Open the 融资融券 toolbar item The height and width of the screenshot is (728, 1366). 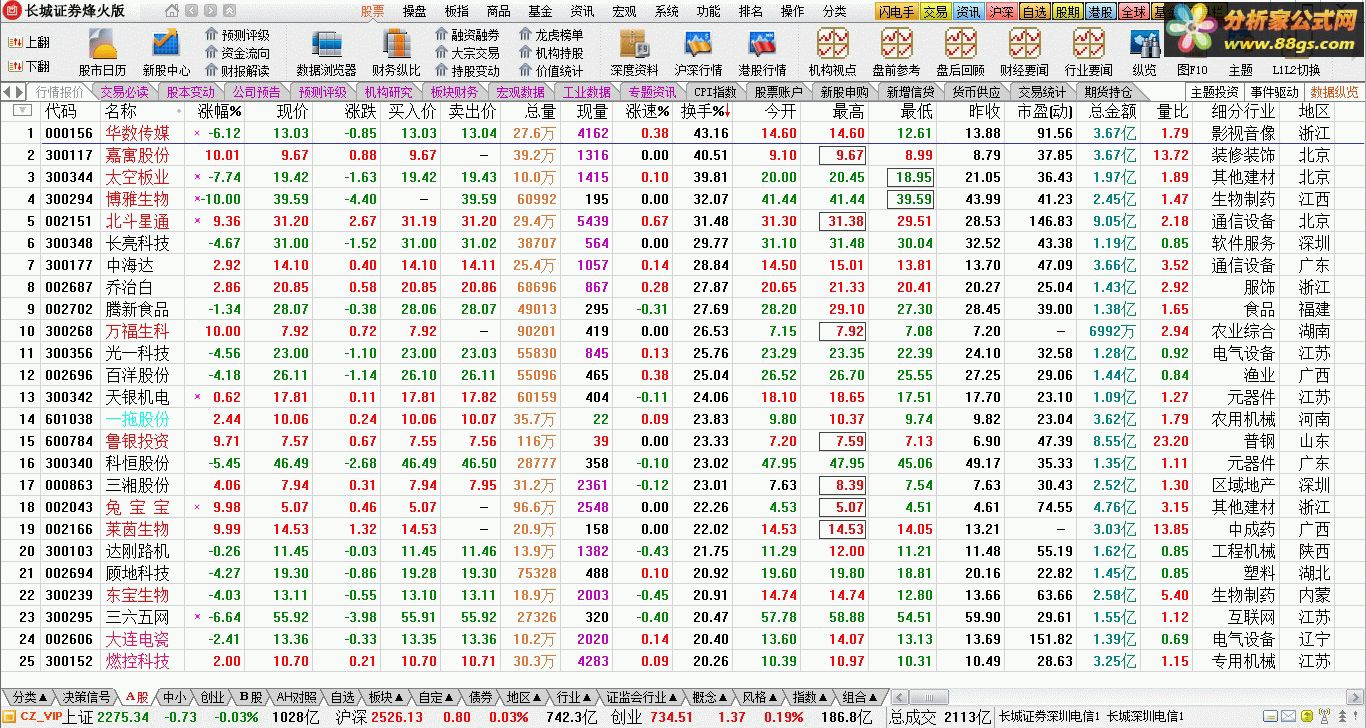tap(467, 35)
